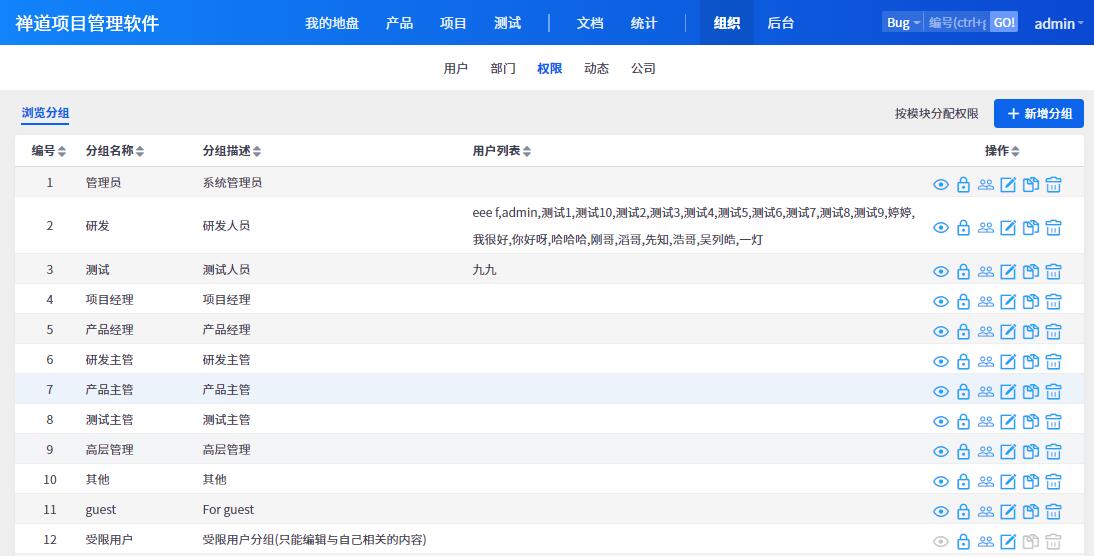Viewport: 1094px width, 556px height.
Task: Open the Bug search type dropdown
Action: pyautogui.click(x=903, y=23)
